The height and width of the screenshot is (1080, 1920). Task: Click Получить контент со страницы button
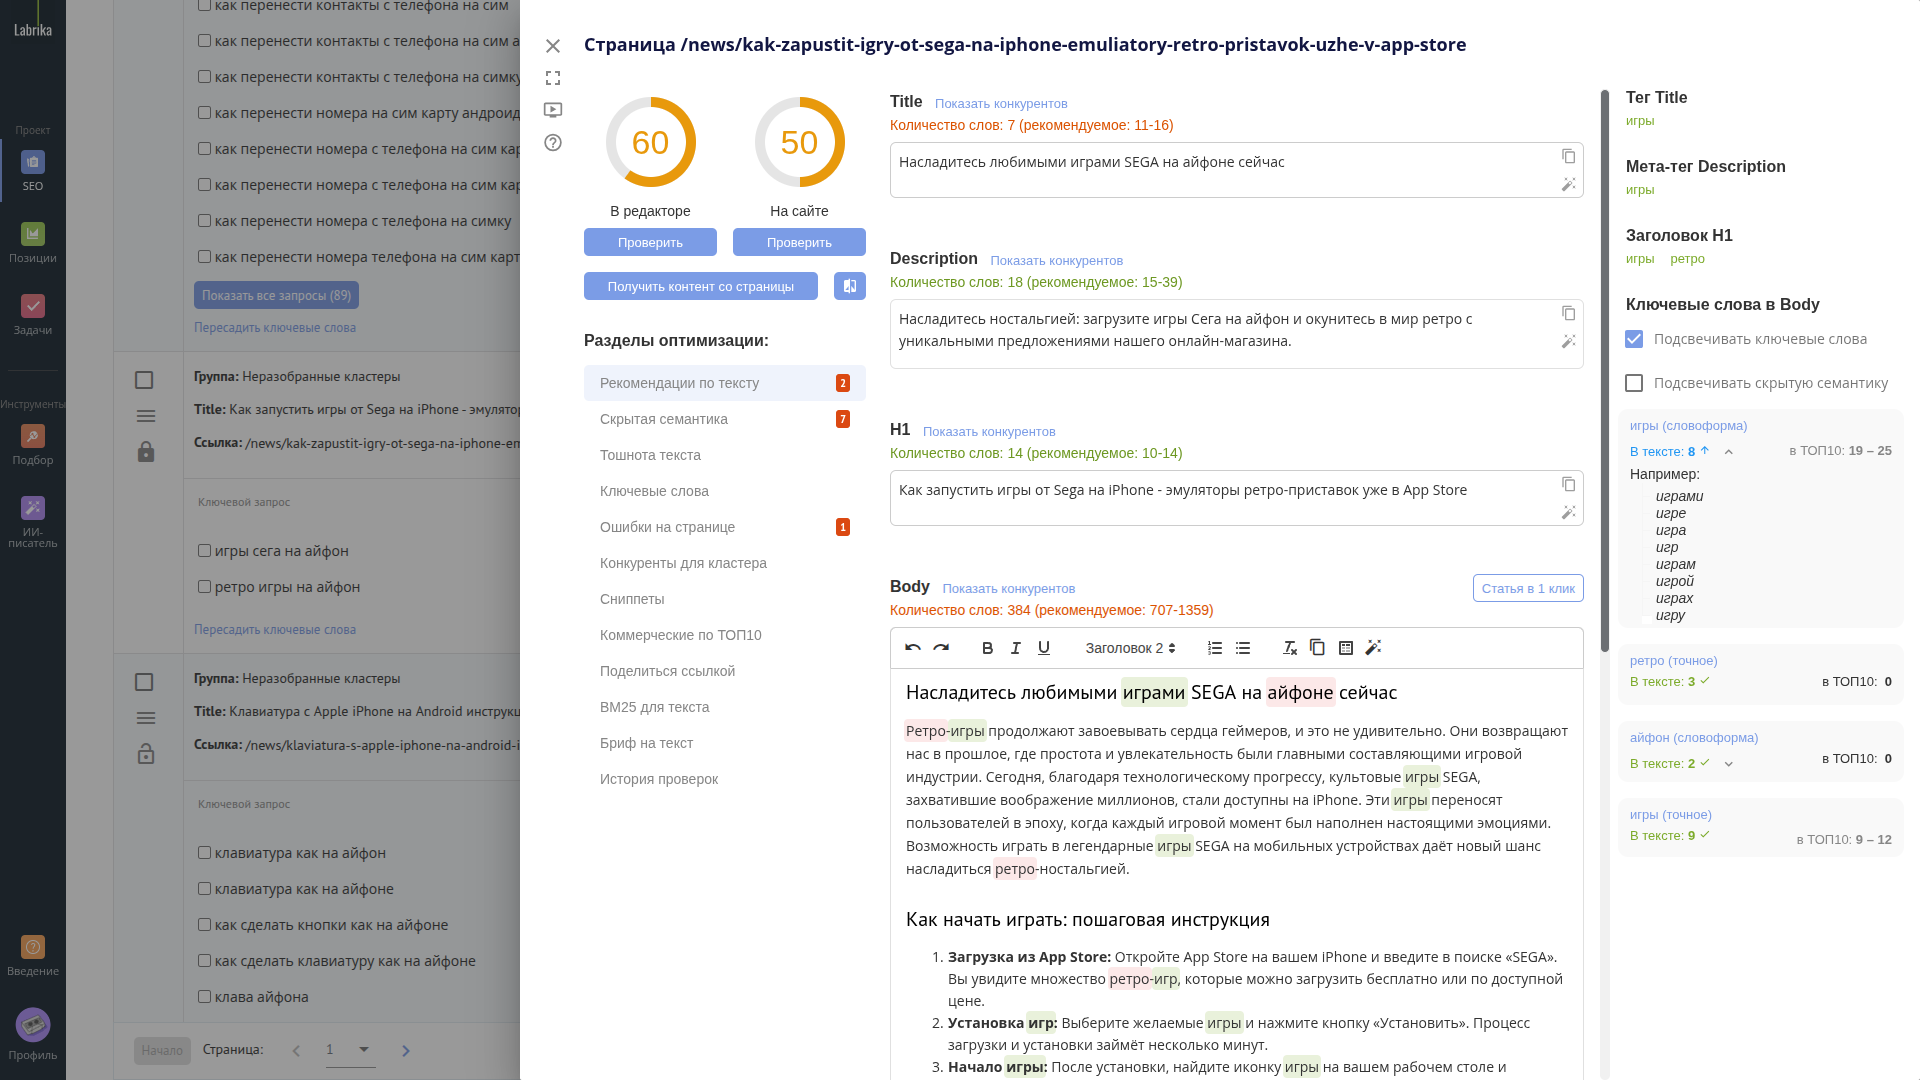click(x=701, y=286)
